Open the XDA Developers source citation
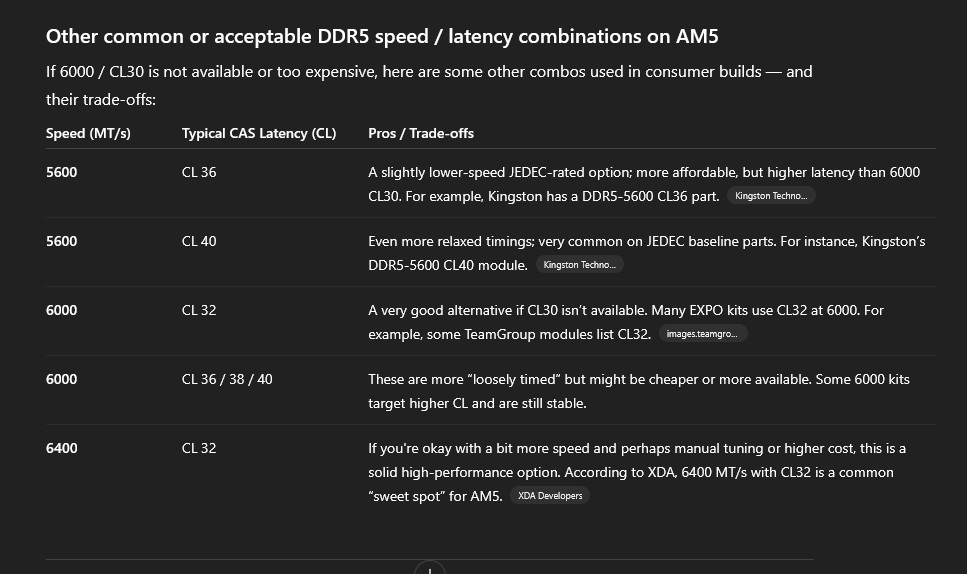This screenshot has height=574, width=967. coord(550,496)
